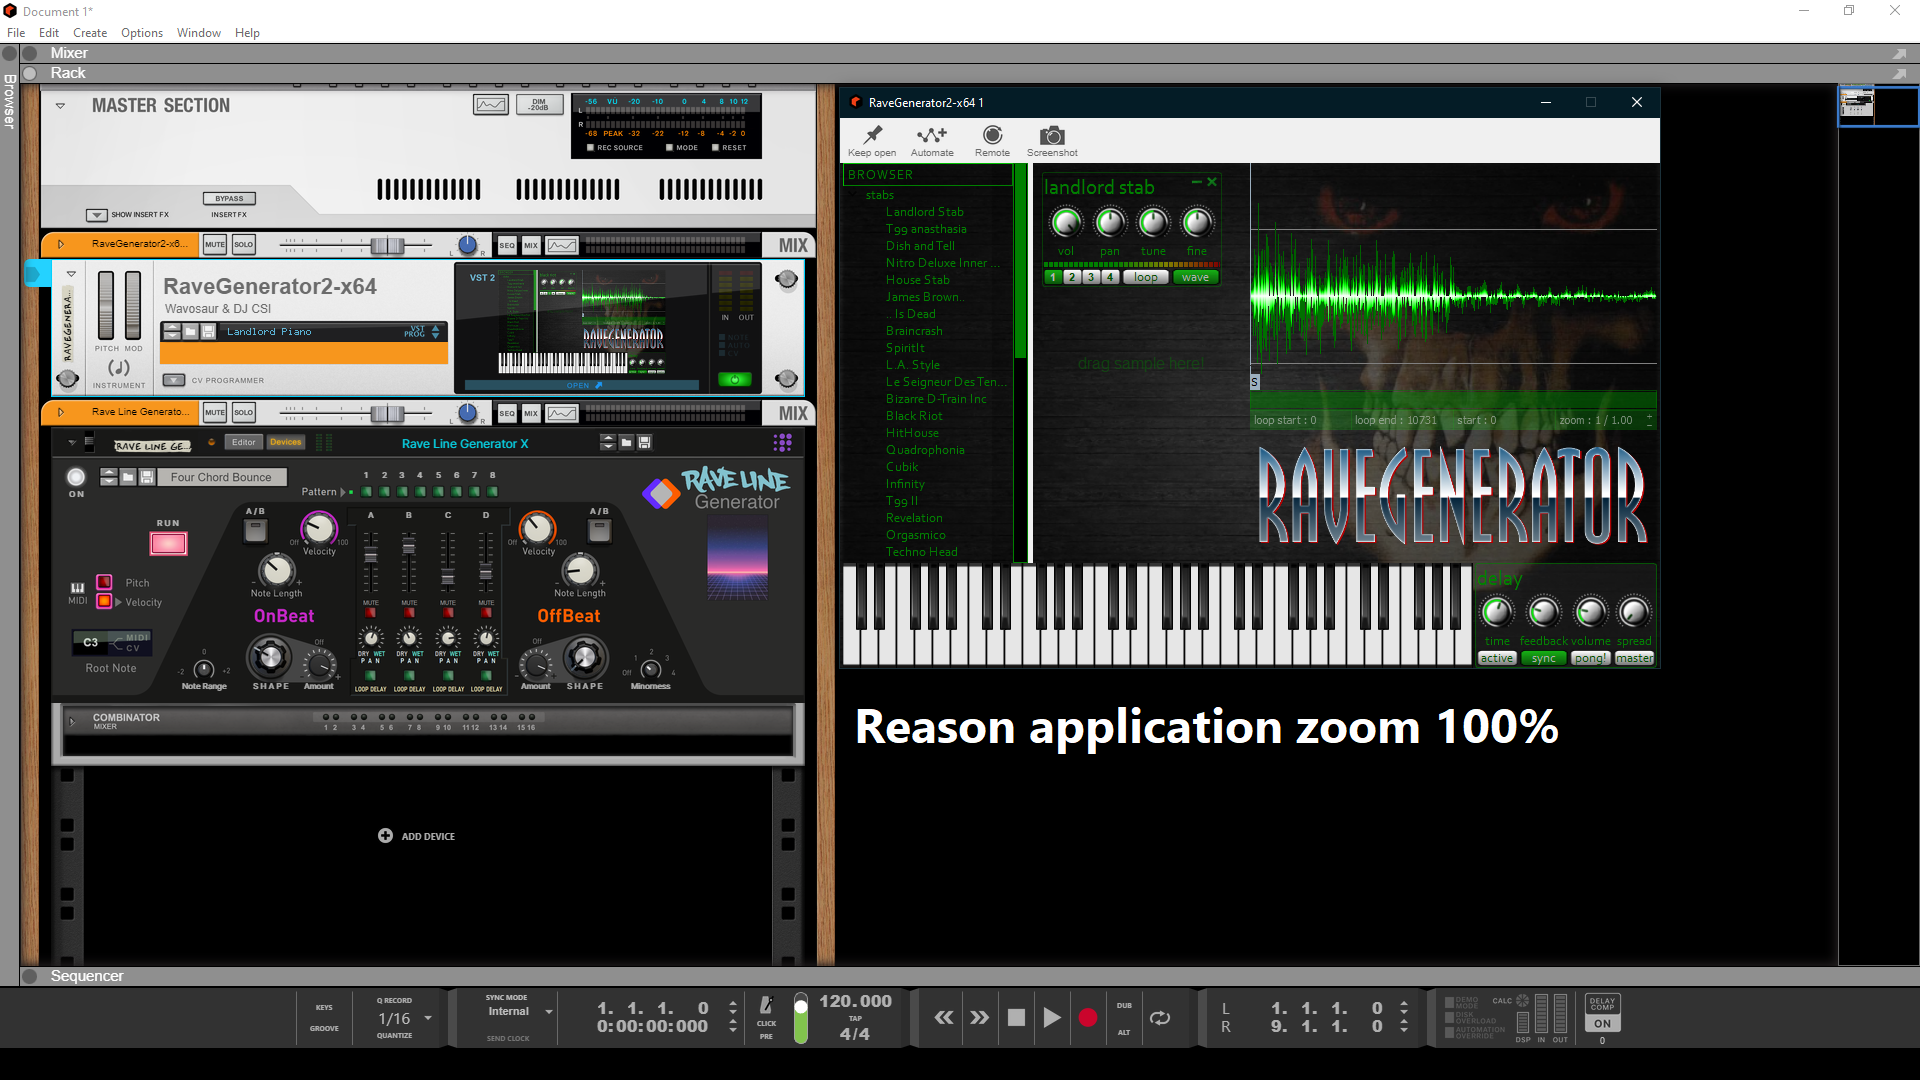The image size is (1920, 1080).
Task: Click the VST power button on RaveGenerator2-x64
Action: coord(734,380)
